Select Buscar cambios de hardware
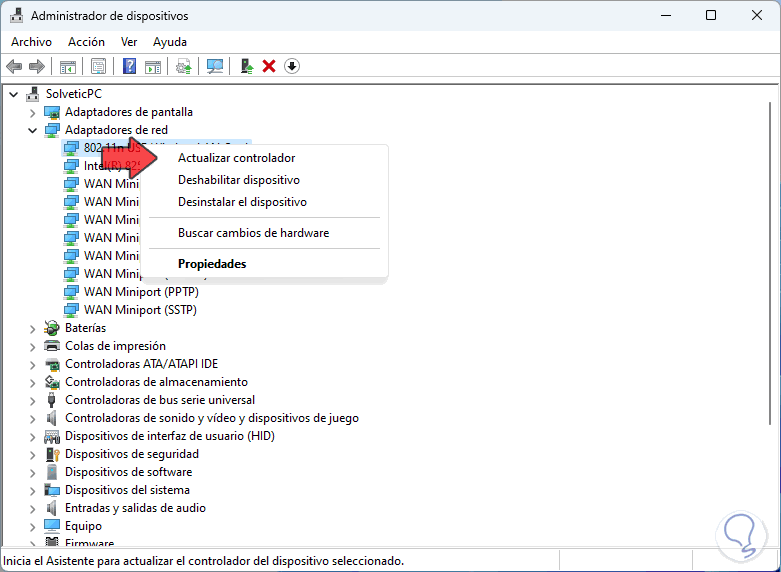 pos(264,233)
